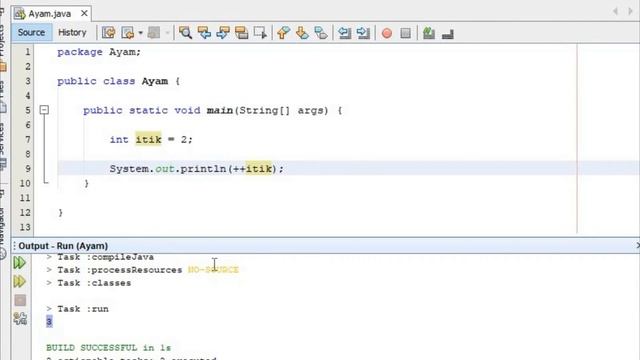Screen dimensions: 640x360
Task: Click Re-run green arrows in Output panel
Action: 20,262
